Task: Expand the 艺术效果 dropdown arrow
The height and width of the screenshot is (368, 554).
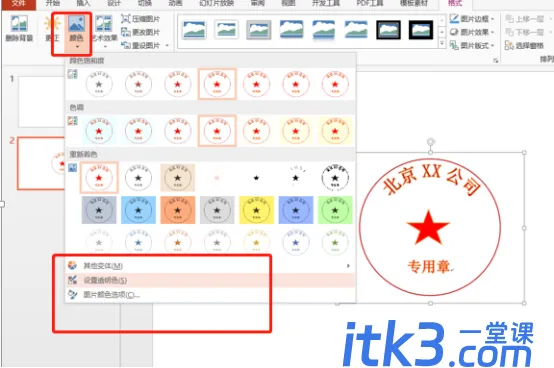Action: [x=105, y=47]
